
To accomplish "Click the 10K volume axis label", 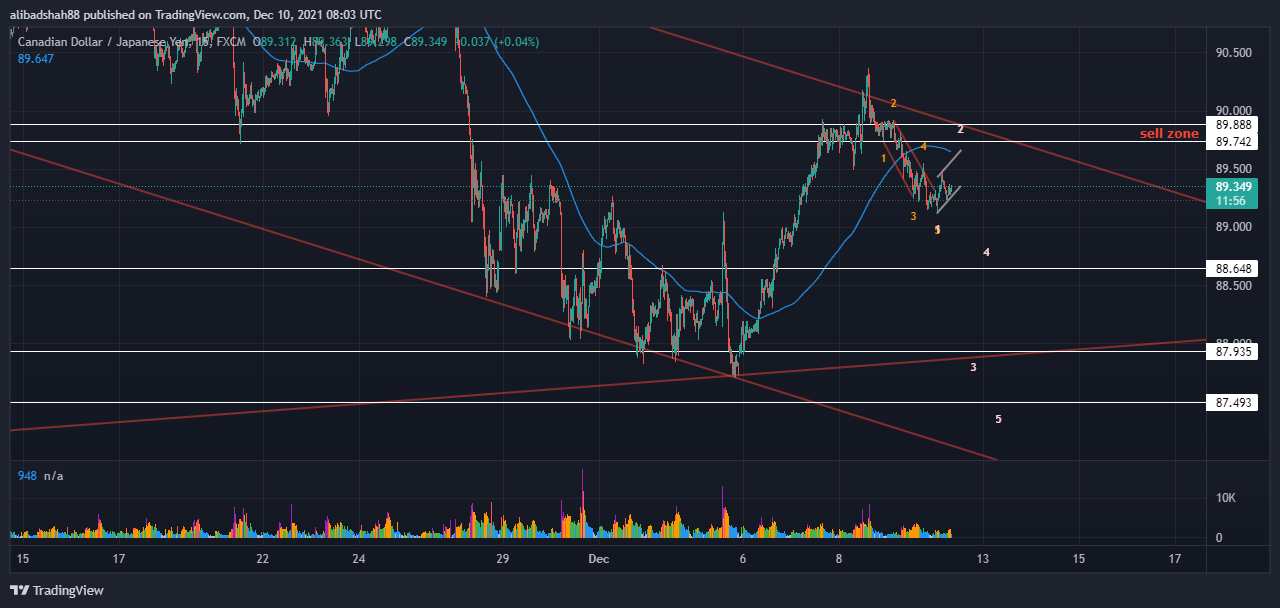I will pyautogui.click(x=1226, y=497).
